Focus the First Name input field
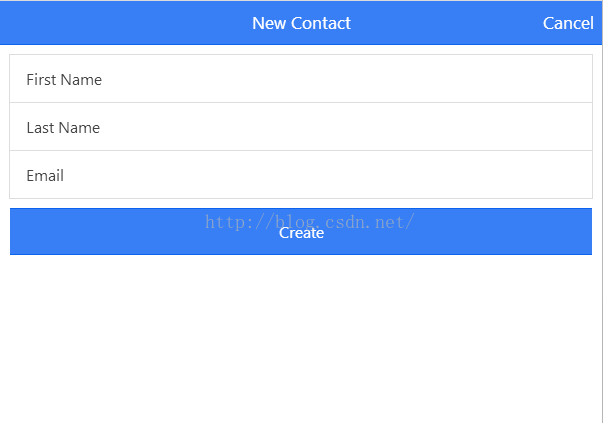 pyautogui.click(x=300, y=79)
